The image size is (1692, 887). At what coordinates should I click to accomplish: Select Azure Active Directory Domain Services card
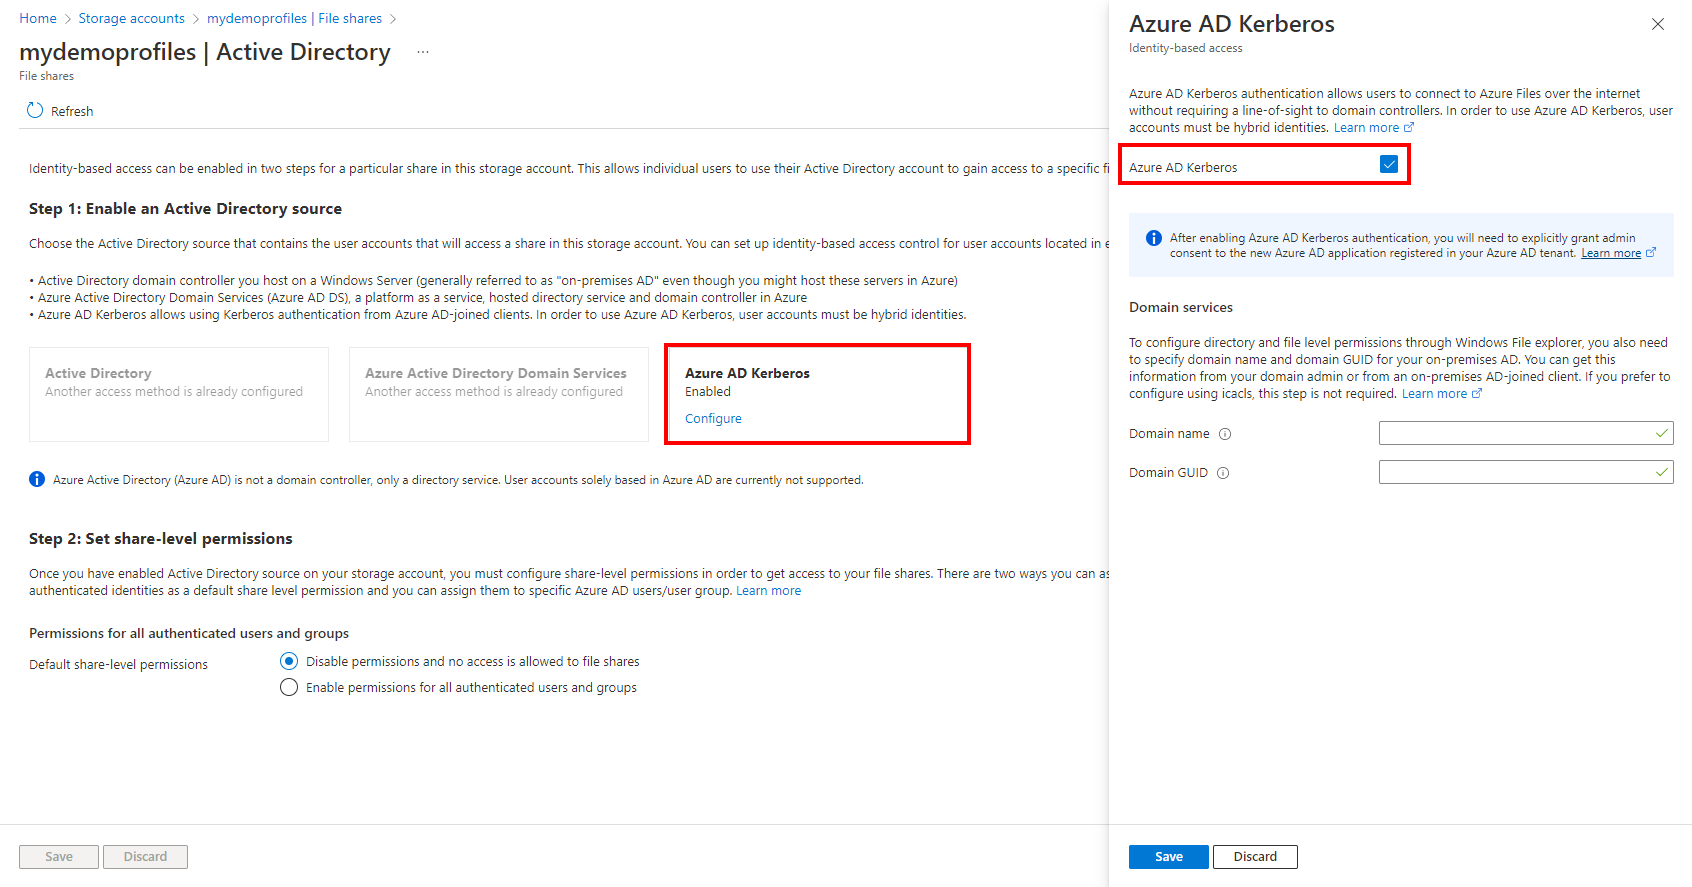499,394
